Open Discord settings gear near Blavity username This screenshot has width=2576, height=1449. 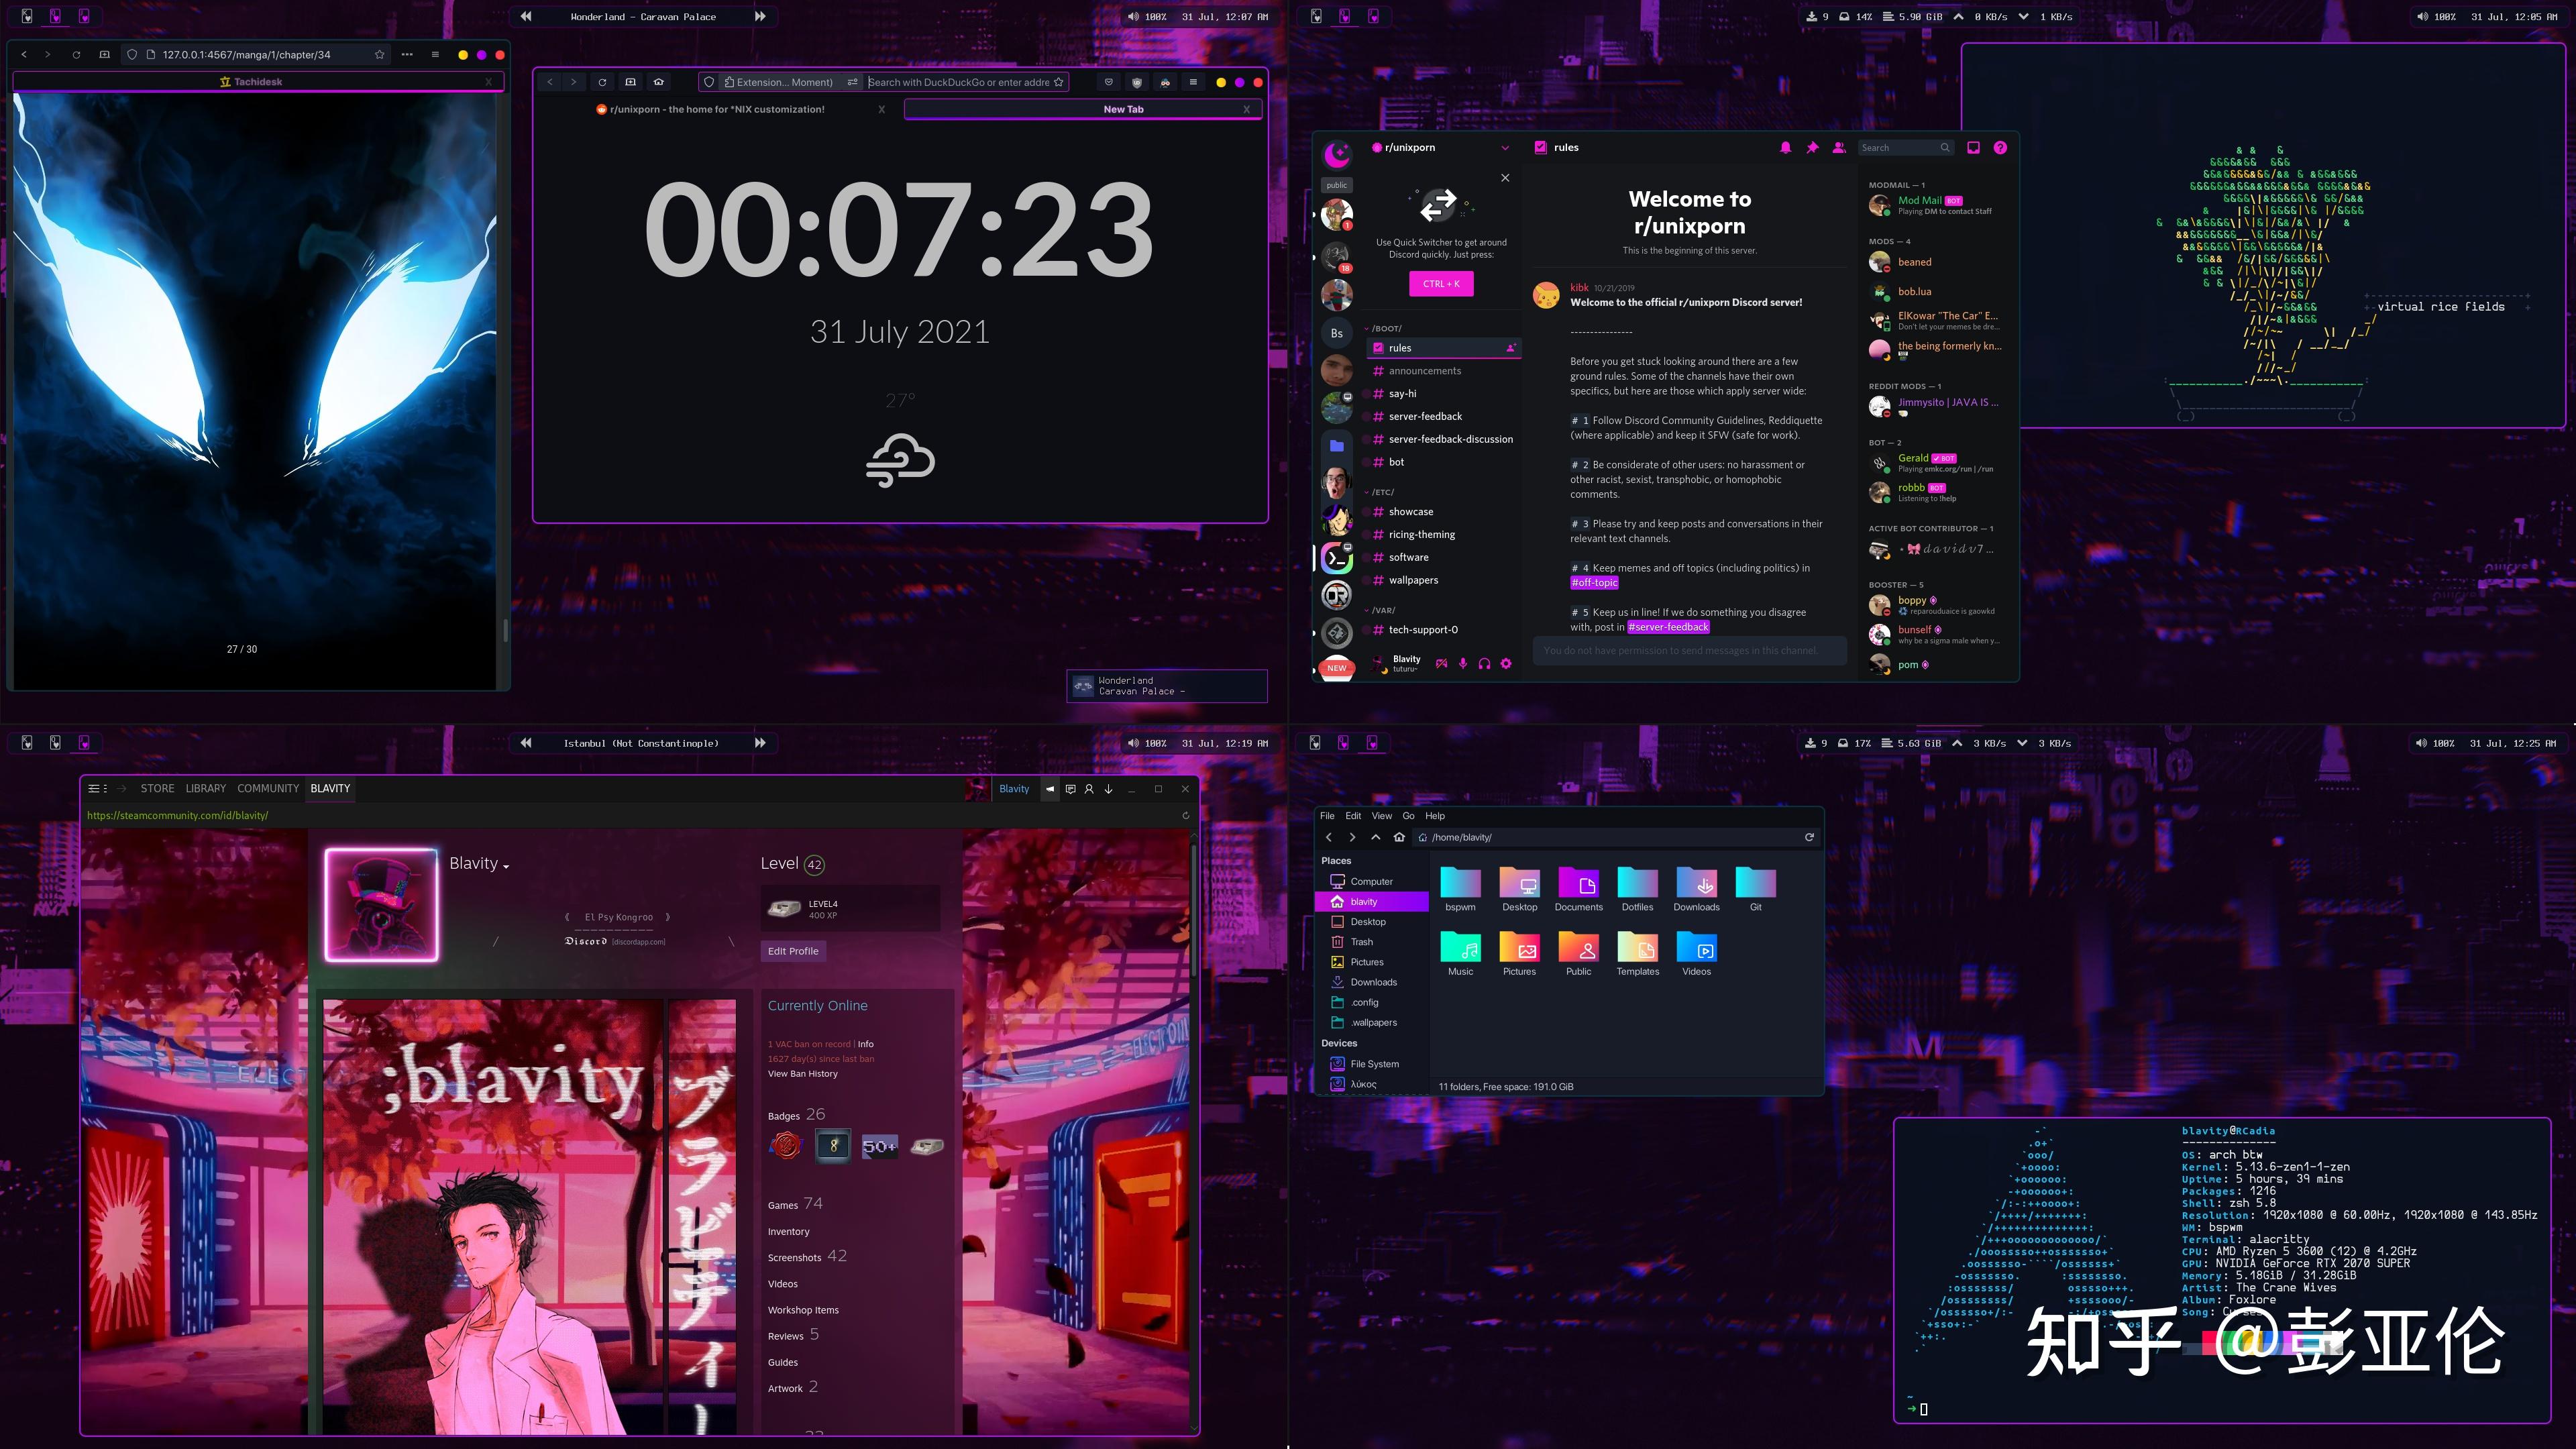(x=1506, y=664)
